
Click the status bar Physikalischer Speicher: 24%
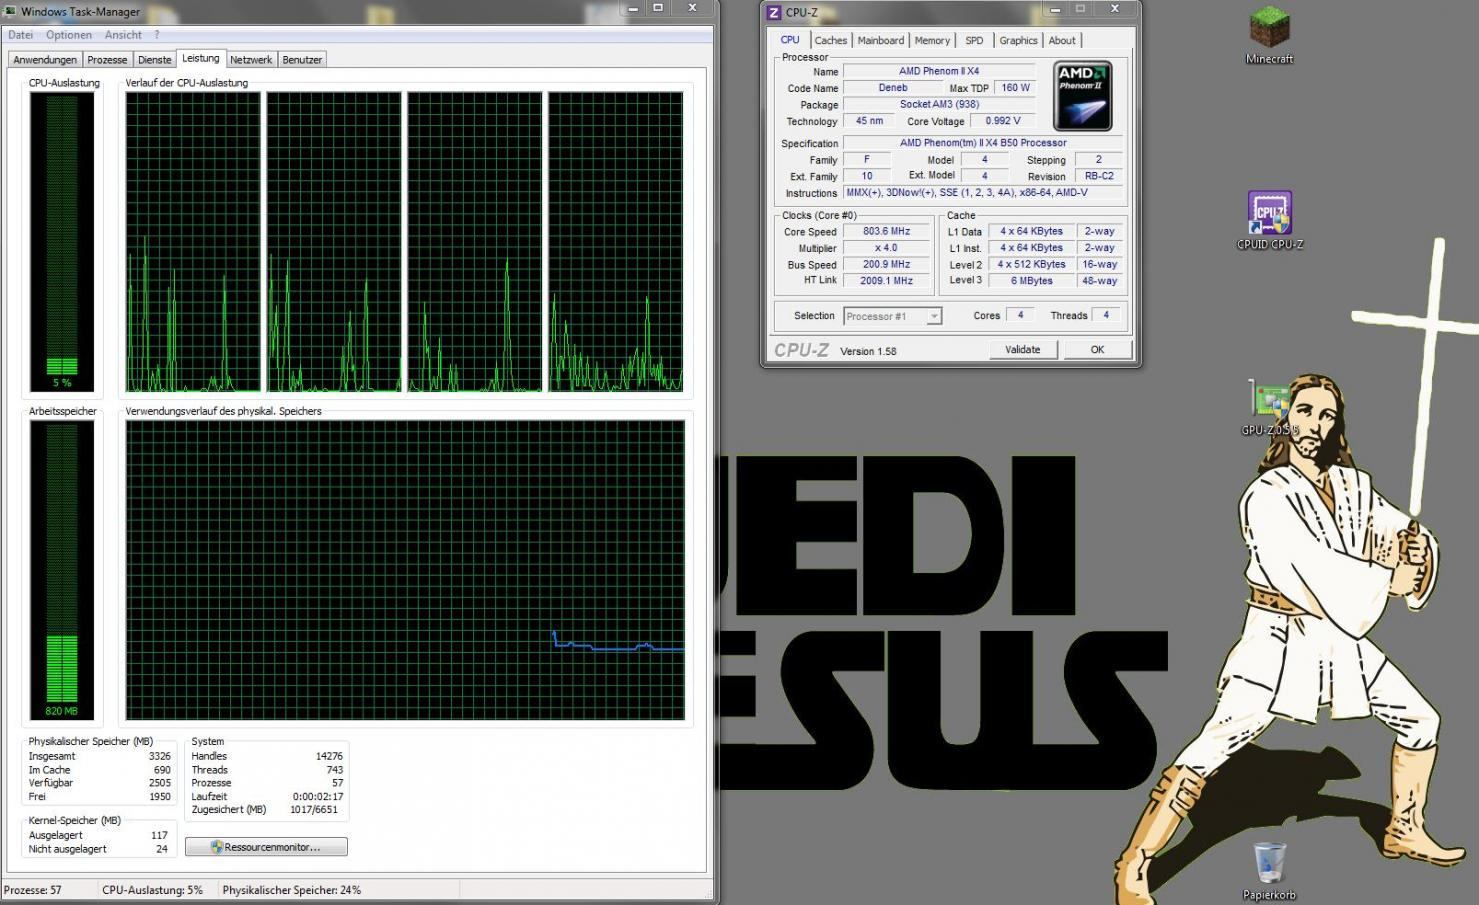click(x=291, y=890)
